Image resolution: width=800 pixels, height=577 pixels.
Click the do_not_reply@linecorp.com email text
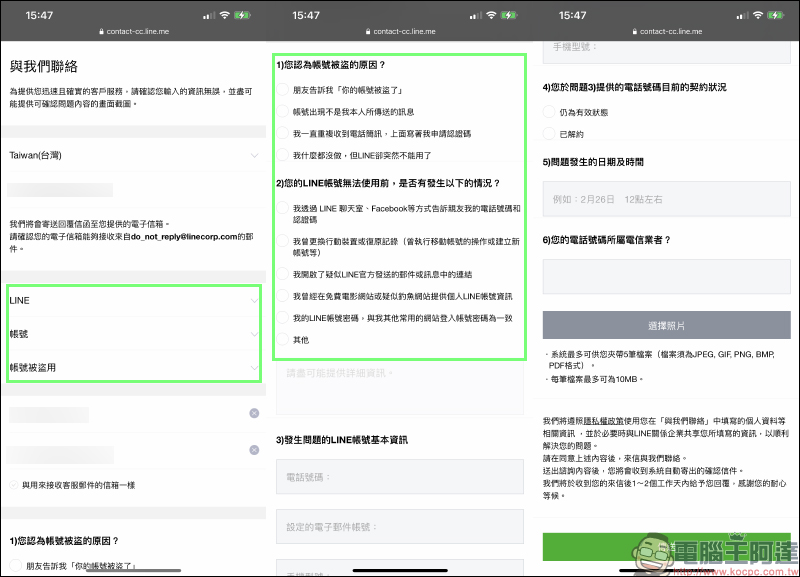[x=184, y=237]
